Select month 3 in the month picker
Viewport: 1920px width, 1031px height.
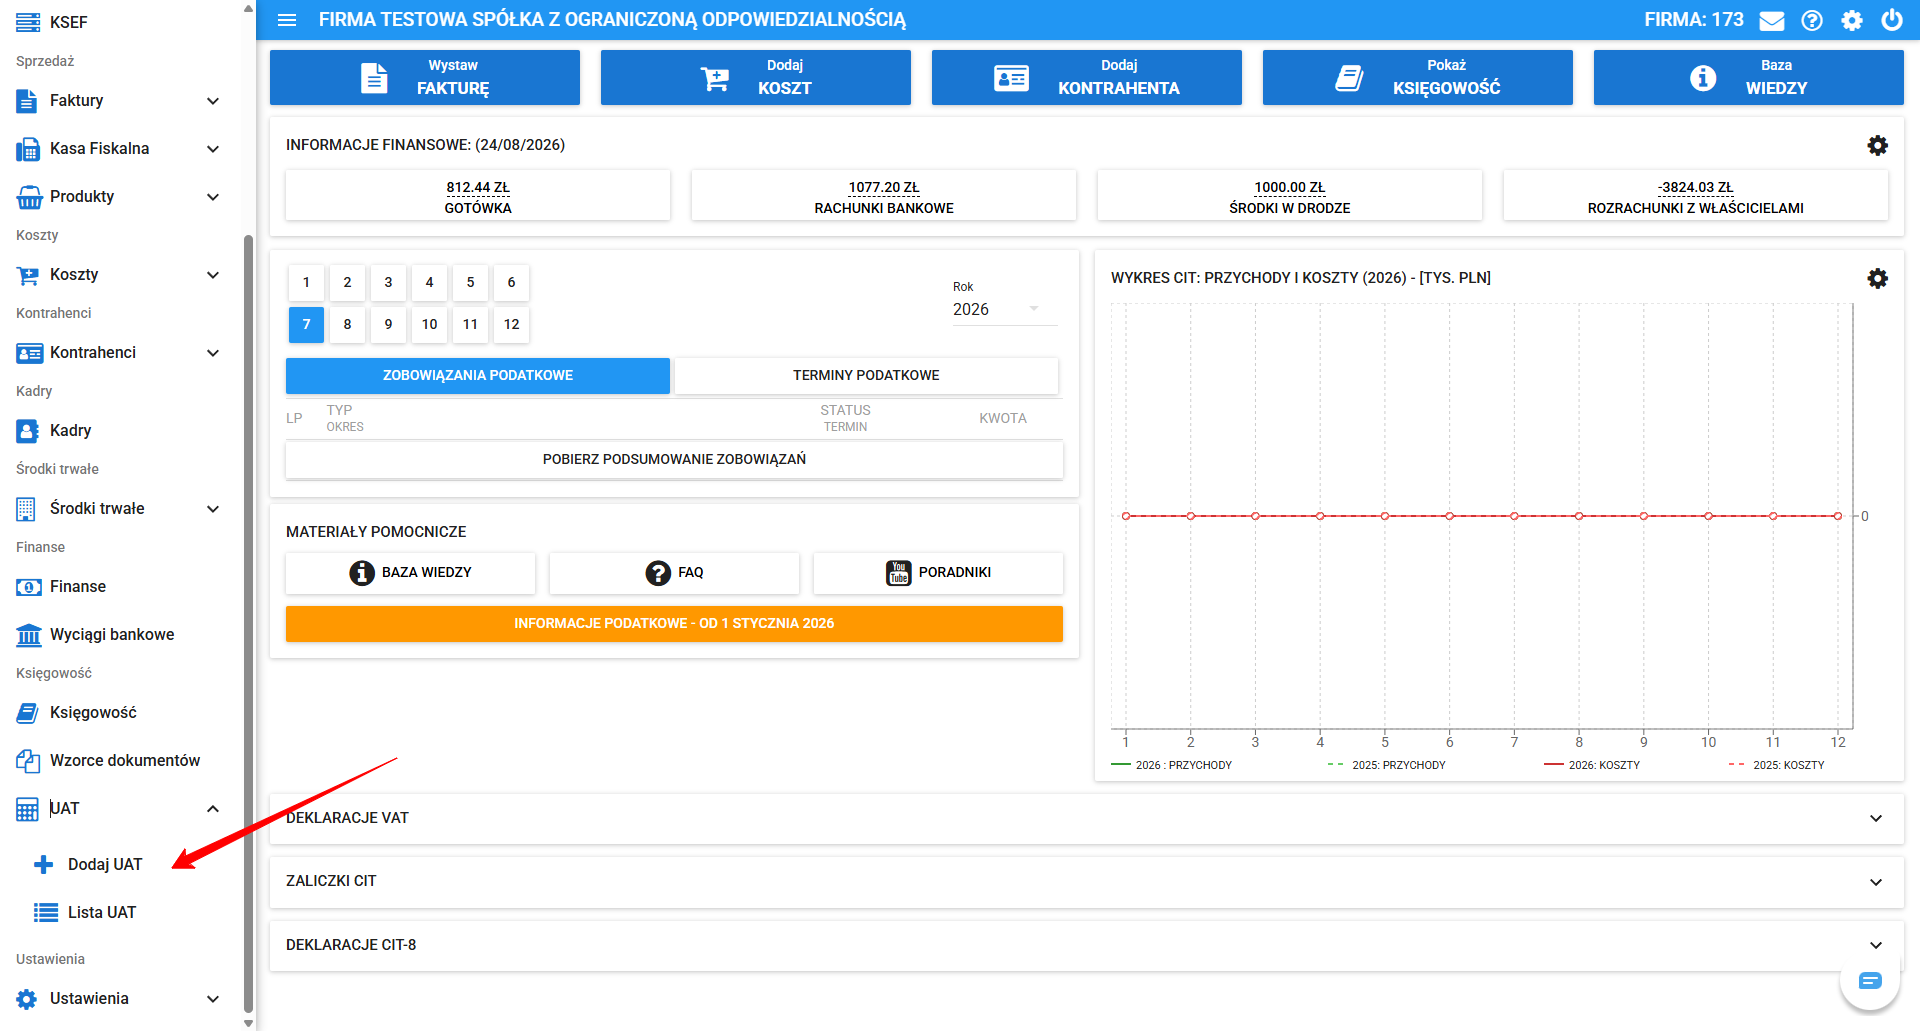tap(388, 282)
